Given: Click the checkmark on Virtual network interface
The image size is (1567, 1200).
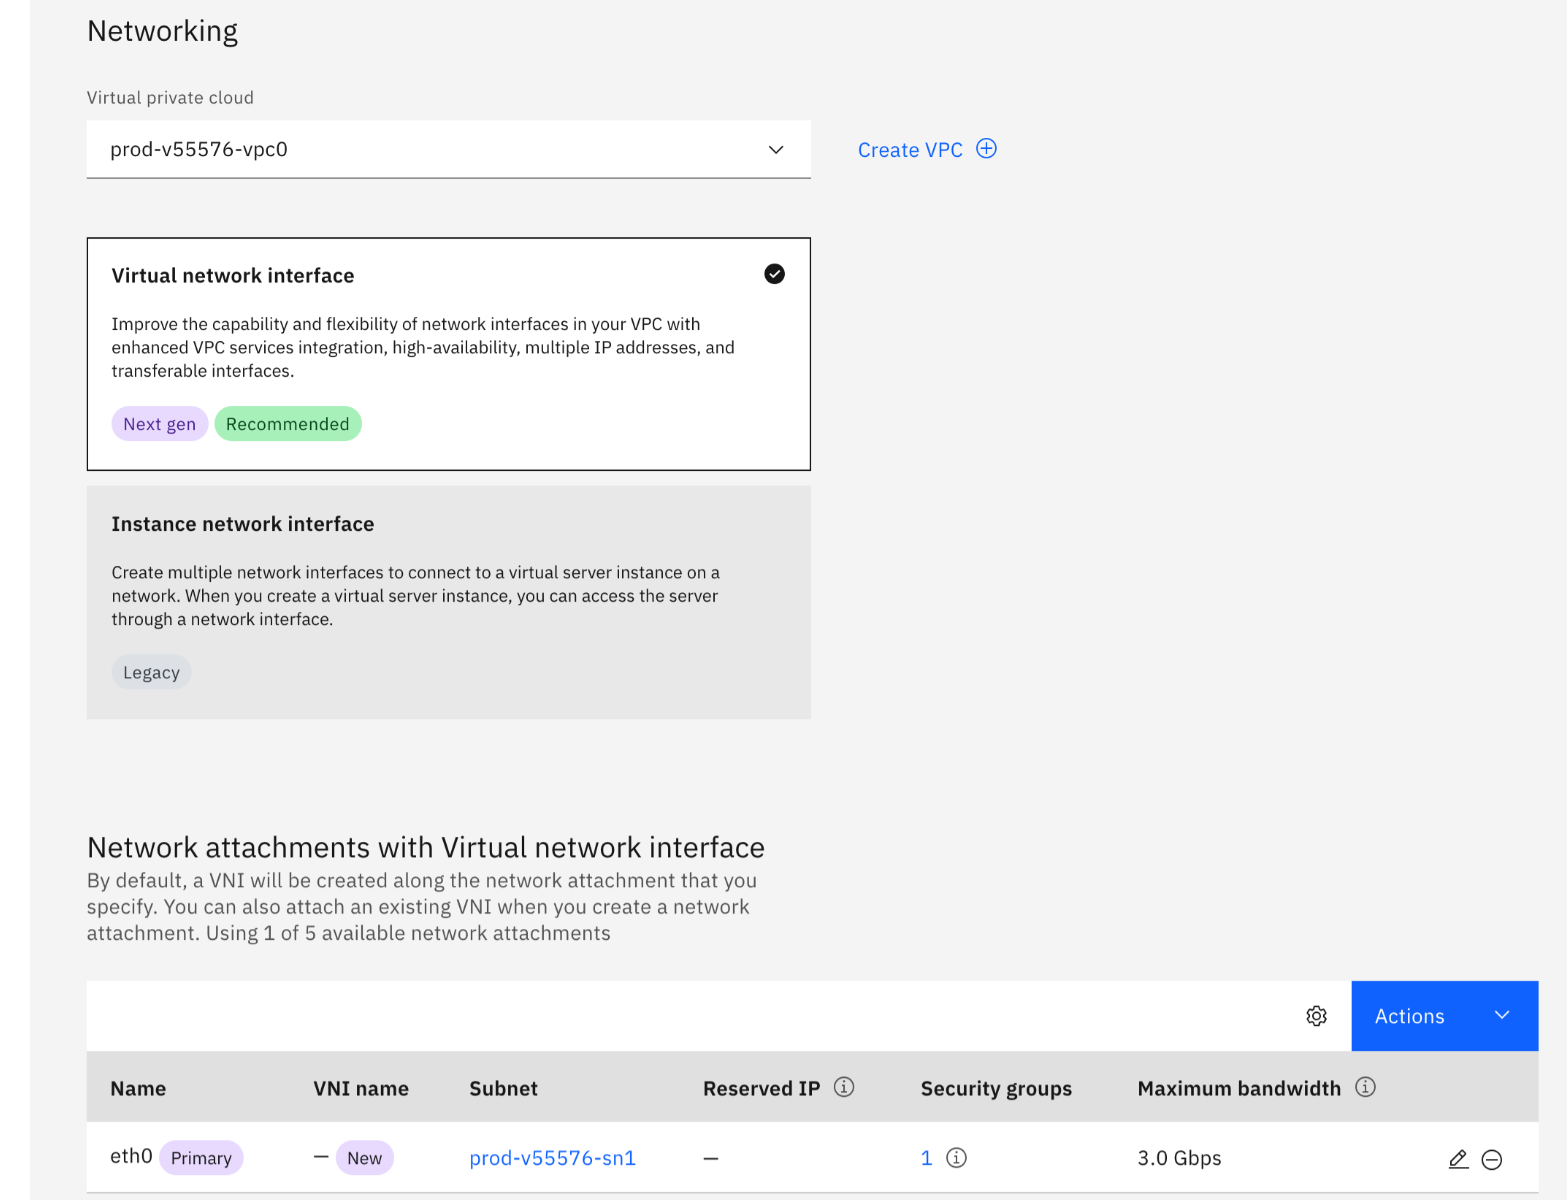Looking at the screenshot, I should click(x=774, y=274).
